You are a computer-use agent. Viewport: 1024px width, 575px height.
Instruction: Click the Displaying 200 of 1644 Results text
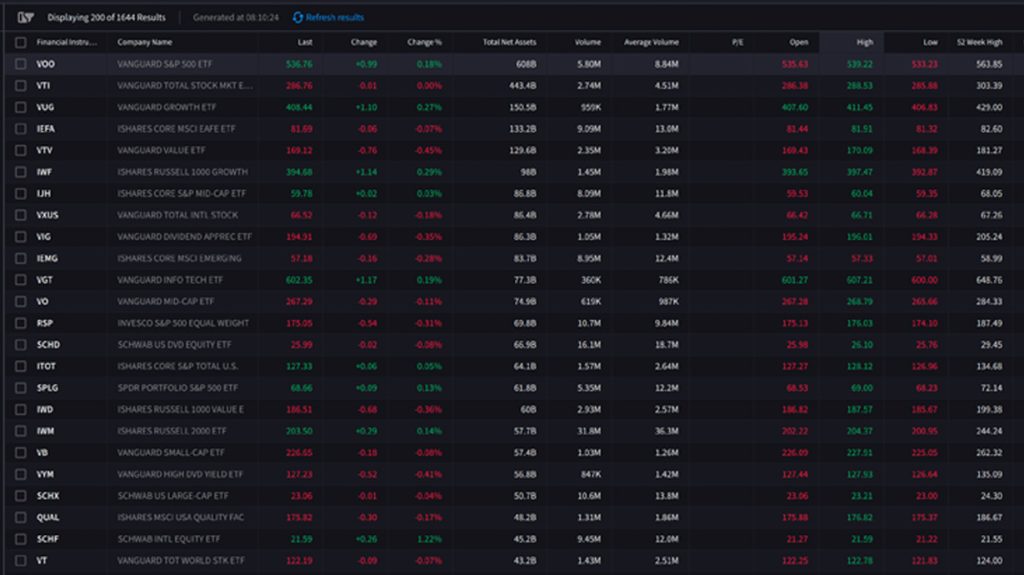pyautogui.click(x=106, y=18)
